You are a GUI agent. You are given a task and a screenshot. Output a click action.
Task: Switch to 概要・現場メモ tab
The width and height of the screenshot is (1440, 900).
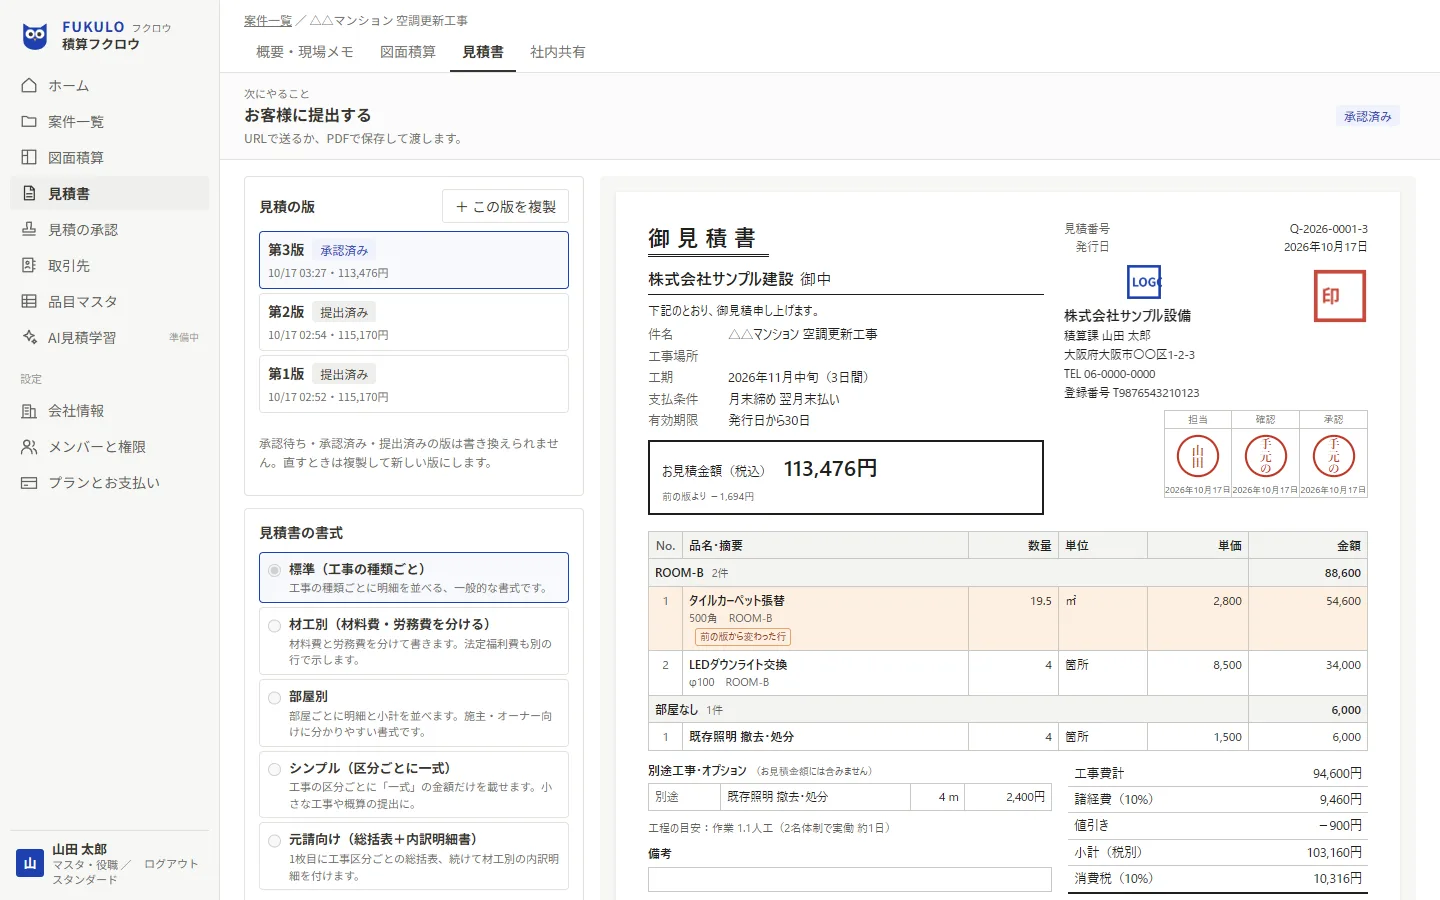(305, 52)
